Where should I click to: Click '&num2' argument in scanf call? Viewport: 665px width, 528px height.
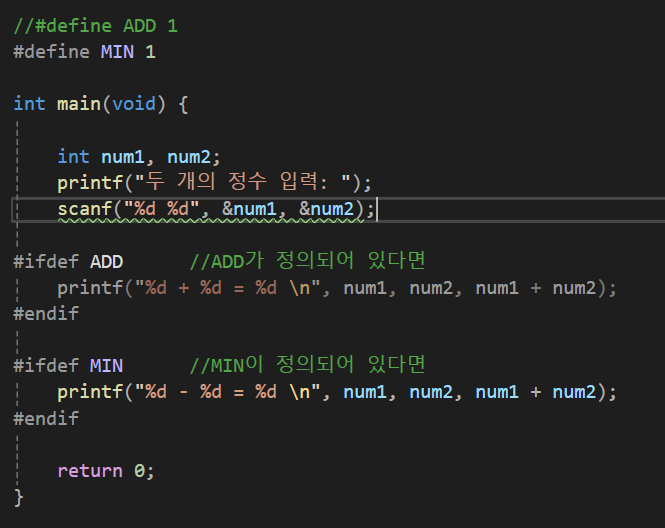pos(326,209)
